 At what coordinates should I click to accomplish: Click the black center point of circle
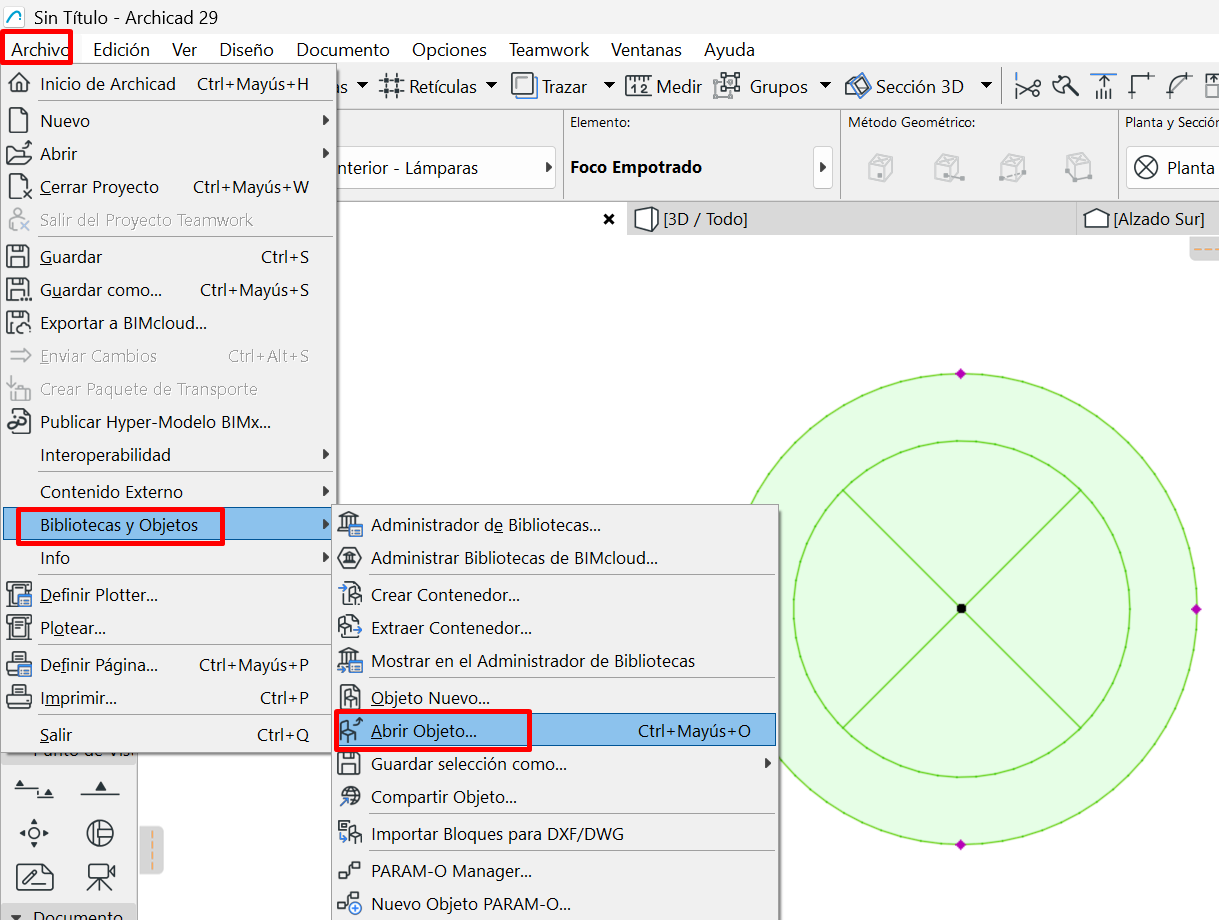[x=961, y=608]
